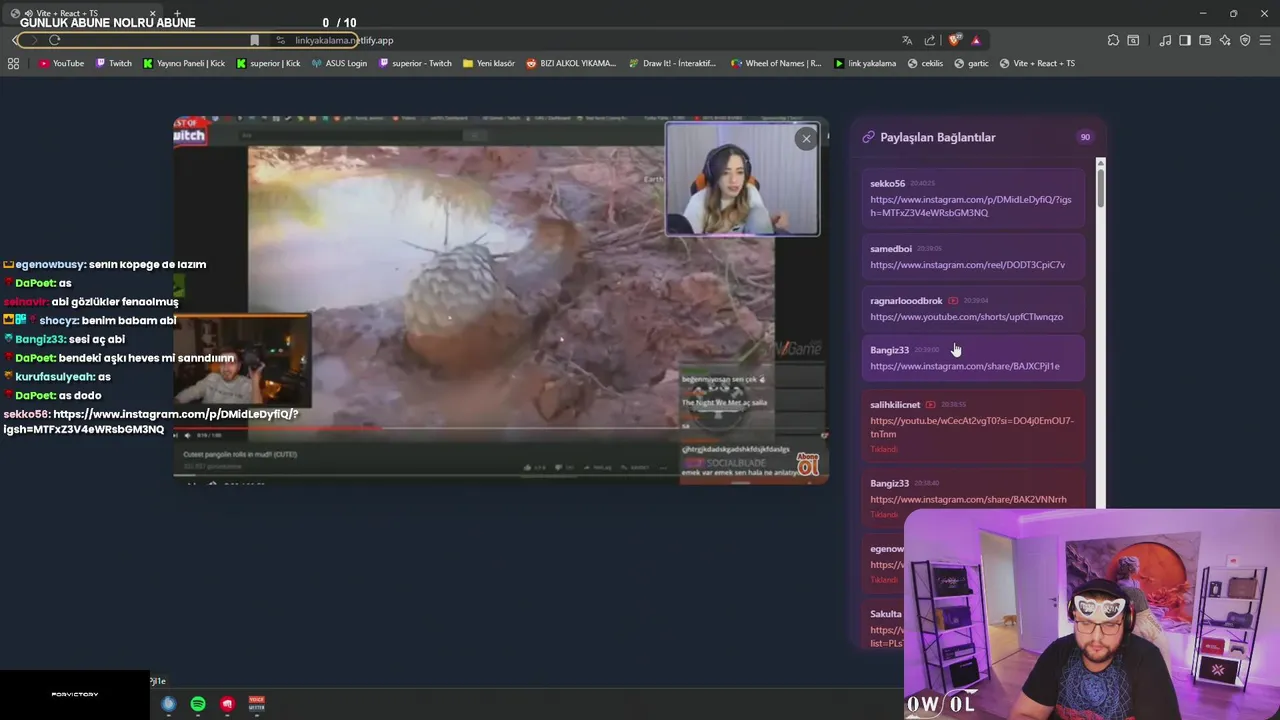This screenshot has height=720, width=1280.
Task: Open the Brave Wallet icon
Action: point(1205,40)
